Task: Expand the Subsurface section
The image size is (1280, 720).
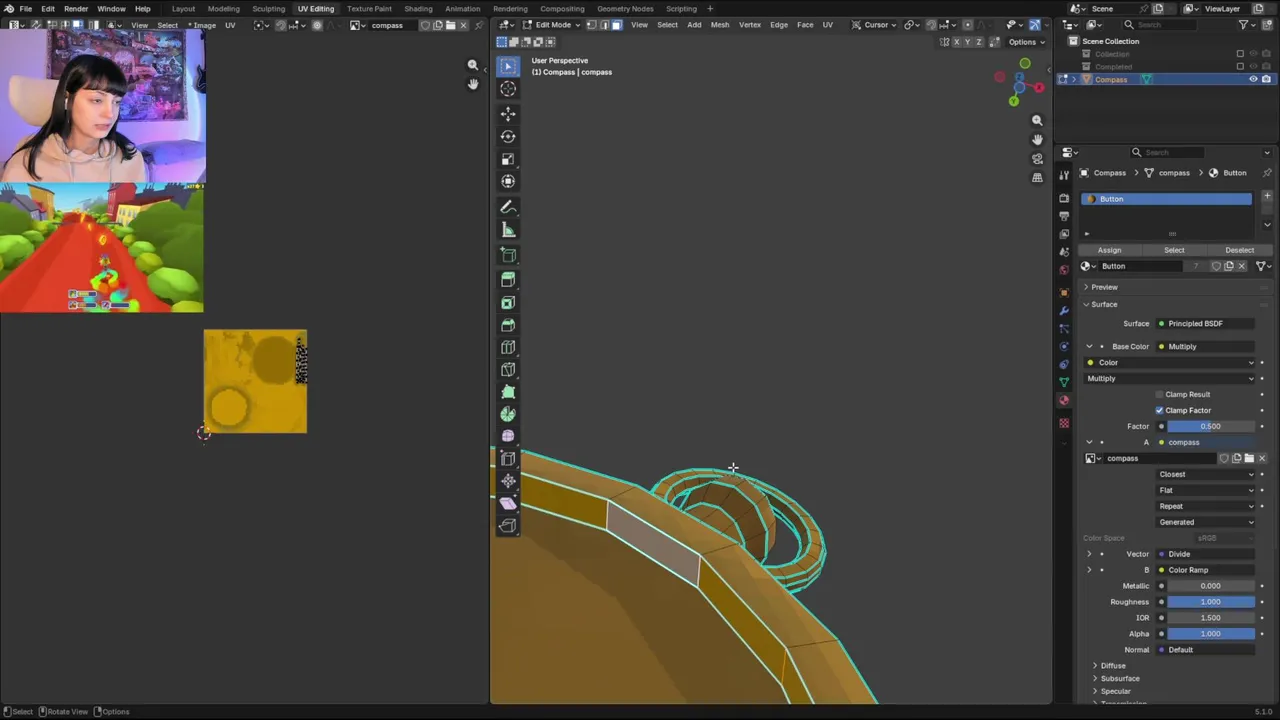Action: click(x=1119, y=678)
